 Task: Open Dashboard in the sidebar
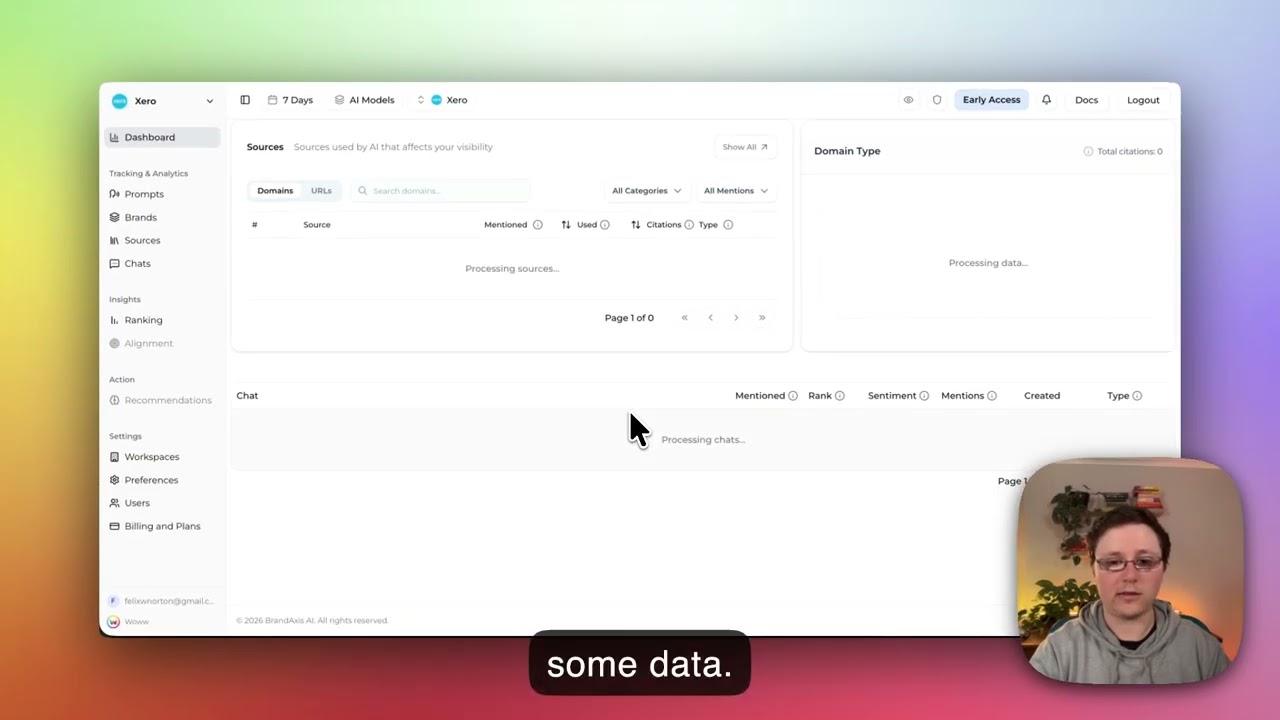(162, 137)
